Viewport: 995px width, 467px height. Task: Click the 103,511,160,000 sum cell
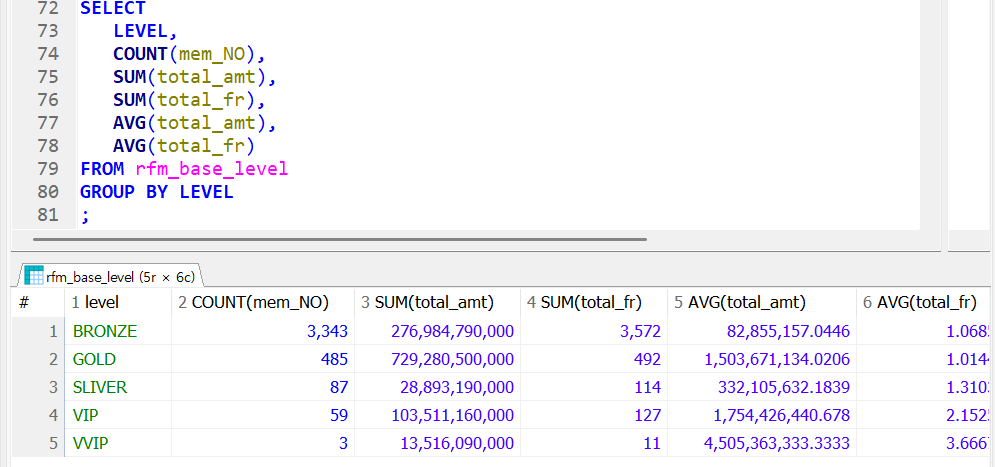coord(437,415)
